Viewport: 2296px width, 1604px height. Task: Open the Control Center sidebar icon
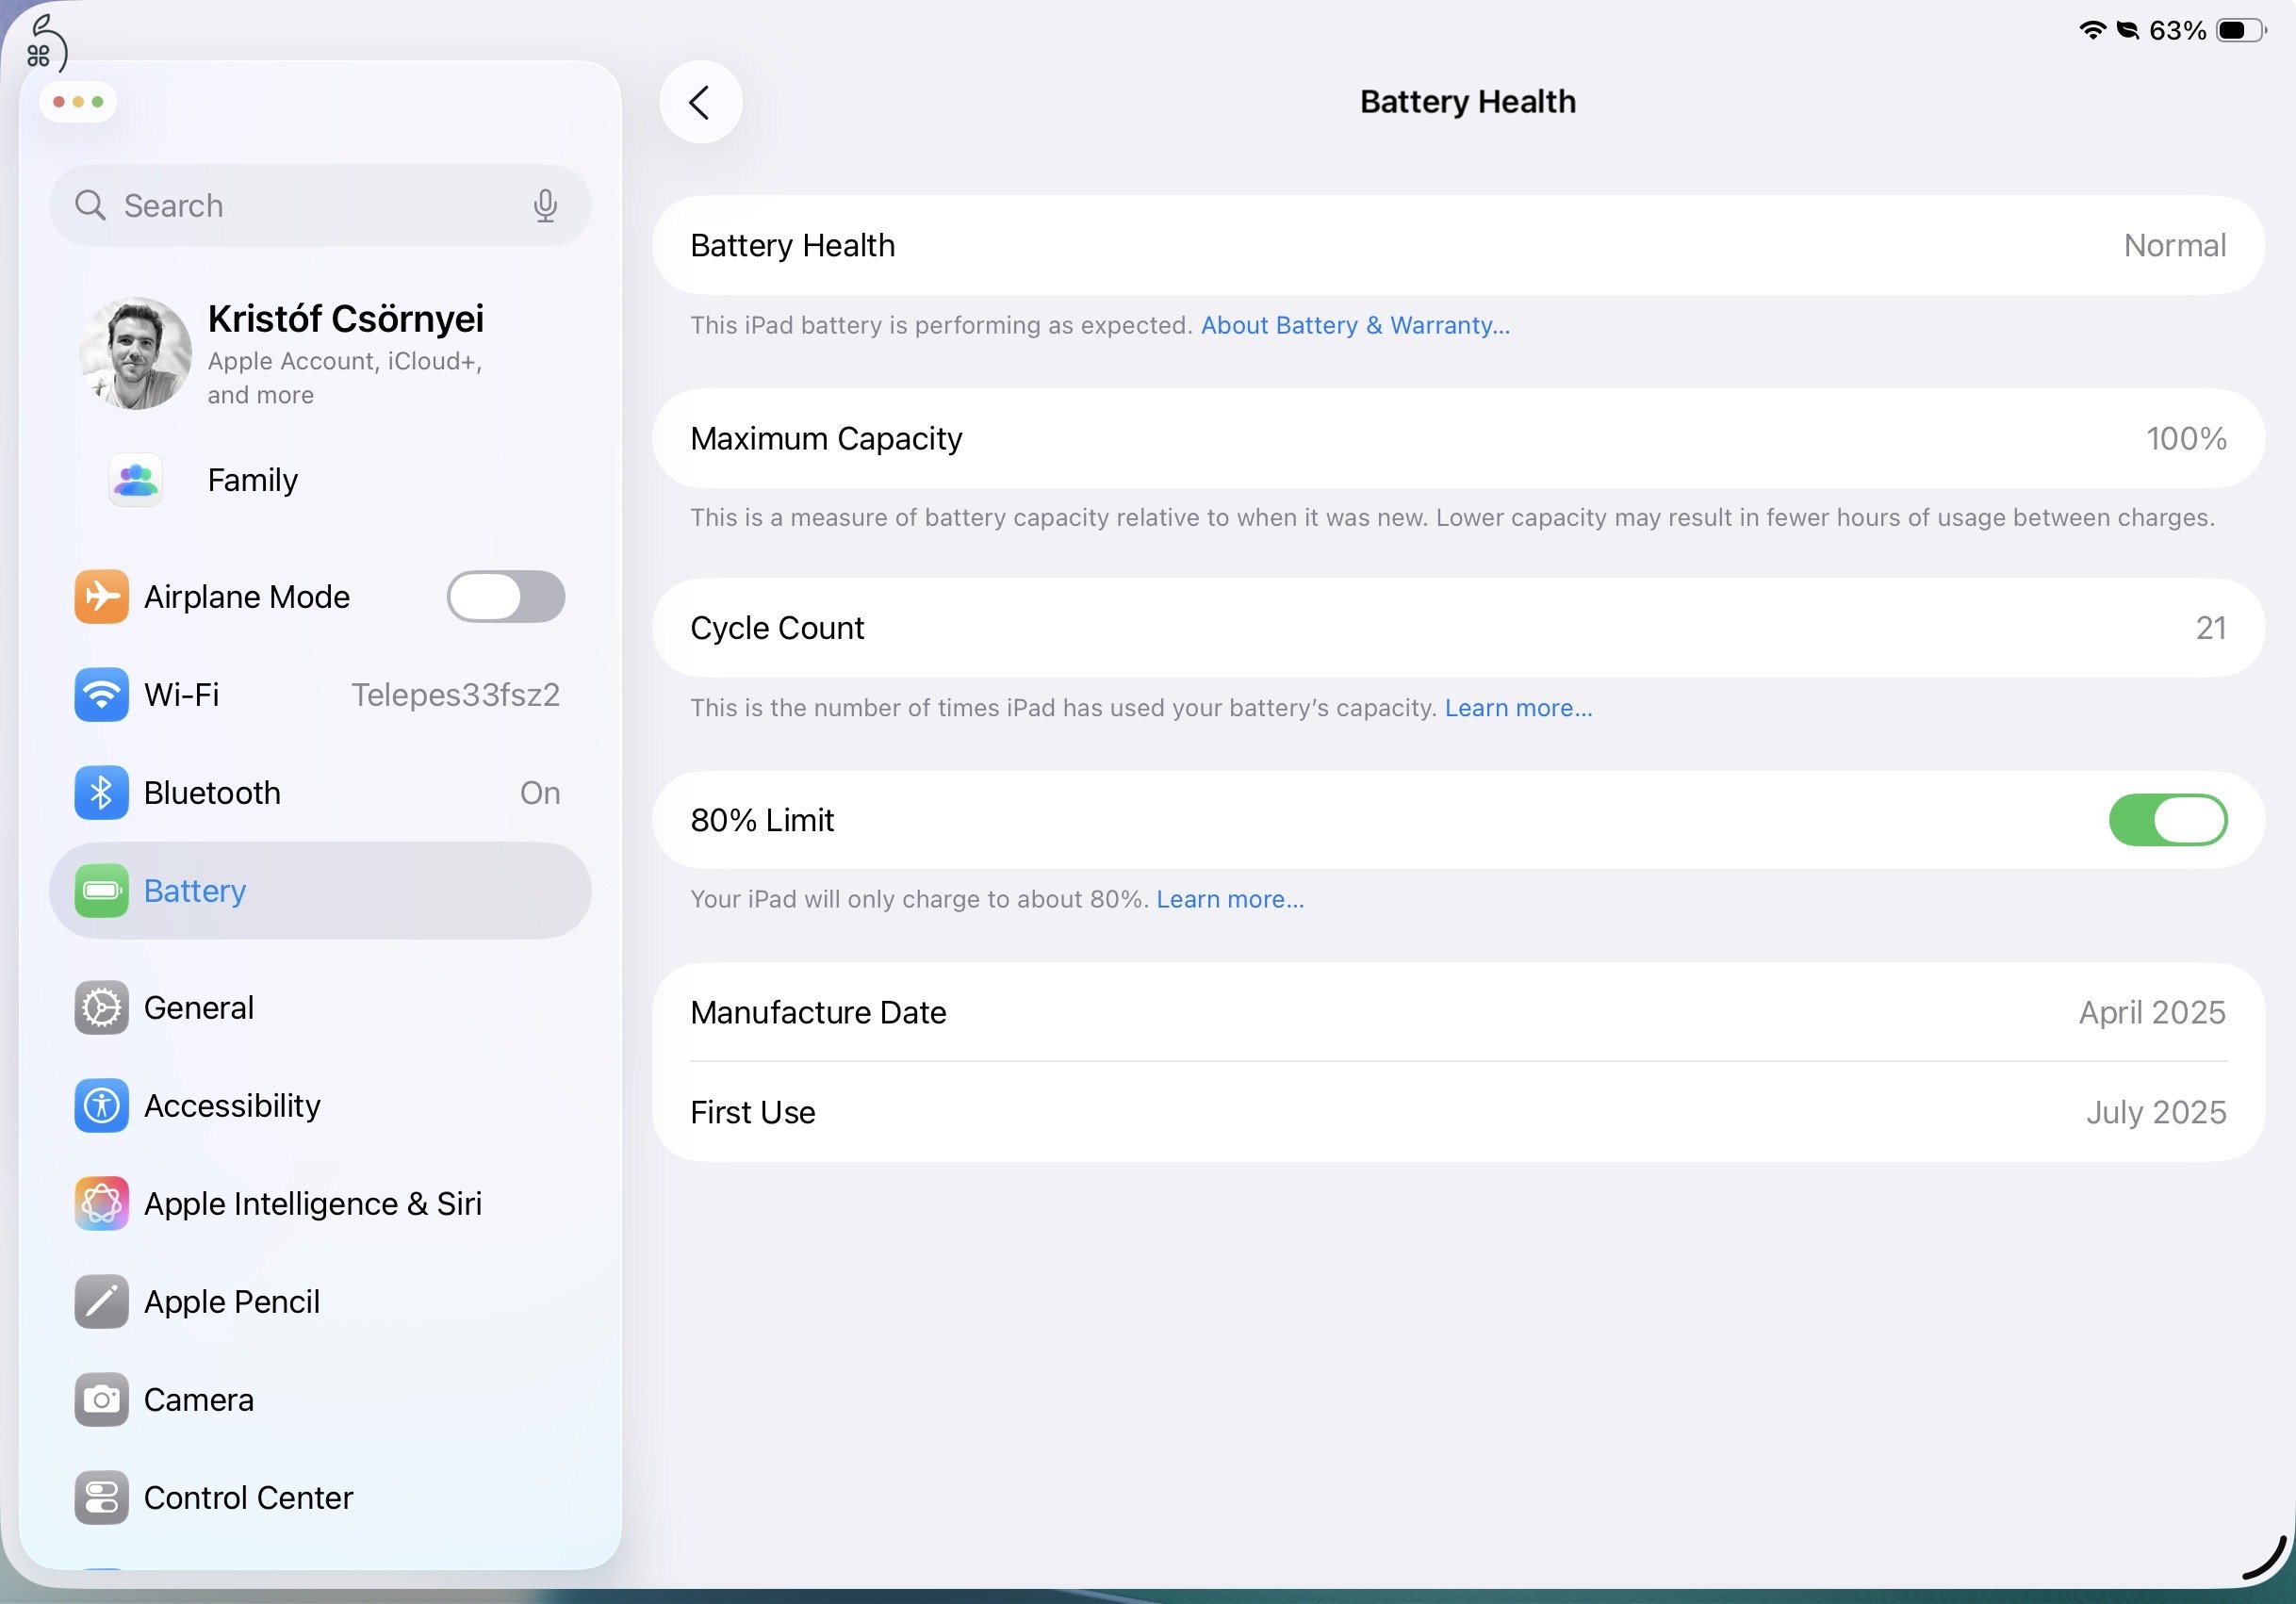point(101,1497)
